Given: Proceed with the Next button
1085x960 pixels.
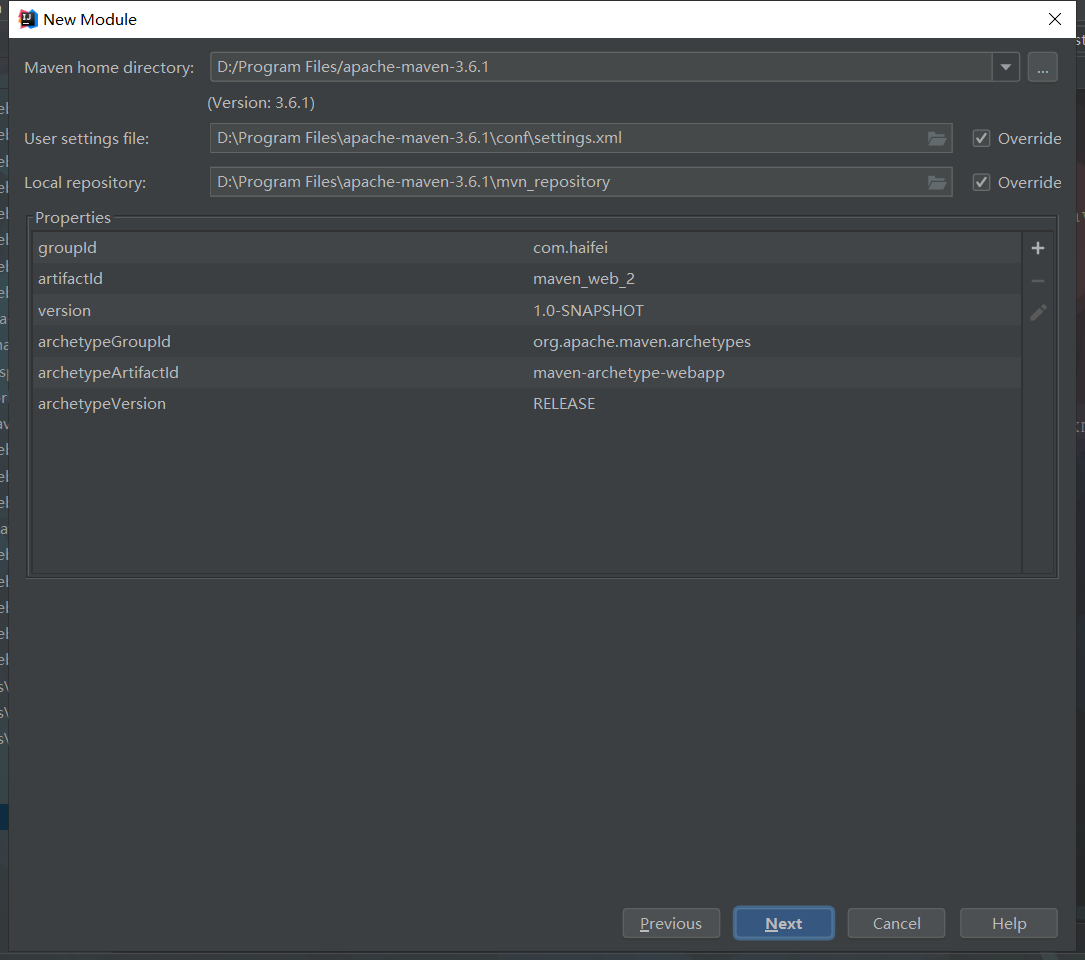Looking at the screenshot, I should click(783, 923).
